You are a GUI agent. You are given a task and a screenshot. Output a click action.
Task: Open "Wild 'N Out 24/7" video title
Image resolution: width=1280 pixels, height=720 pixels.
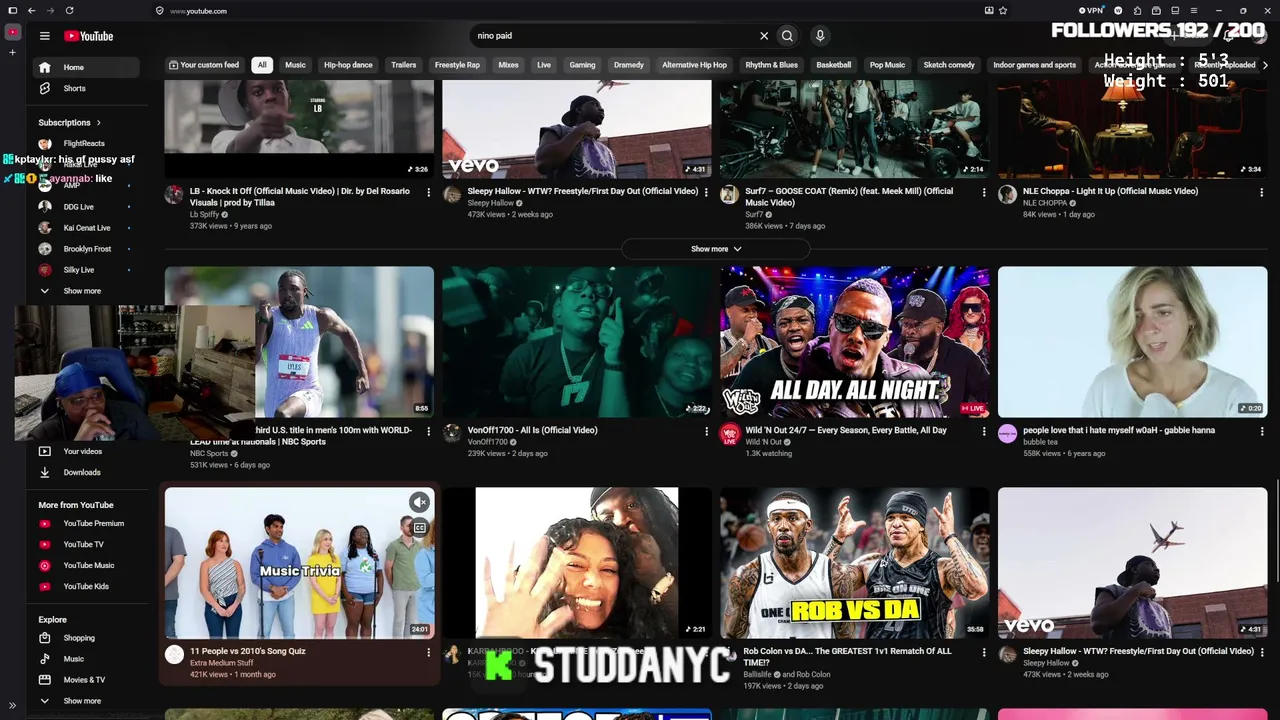[847, 430]
